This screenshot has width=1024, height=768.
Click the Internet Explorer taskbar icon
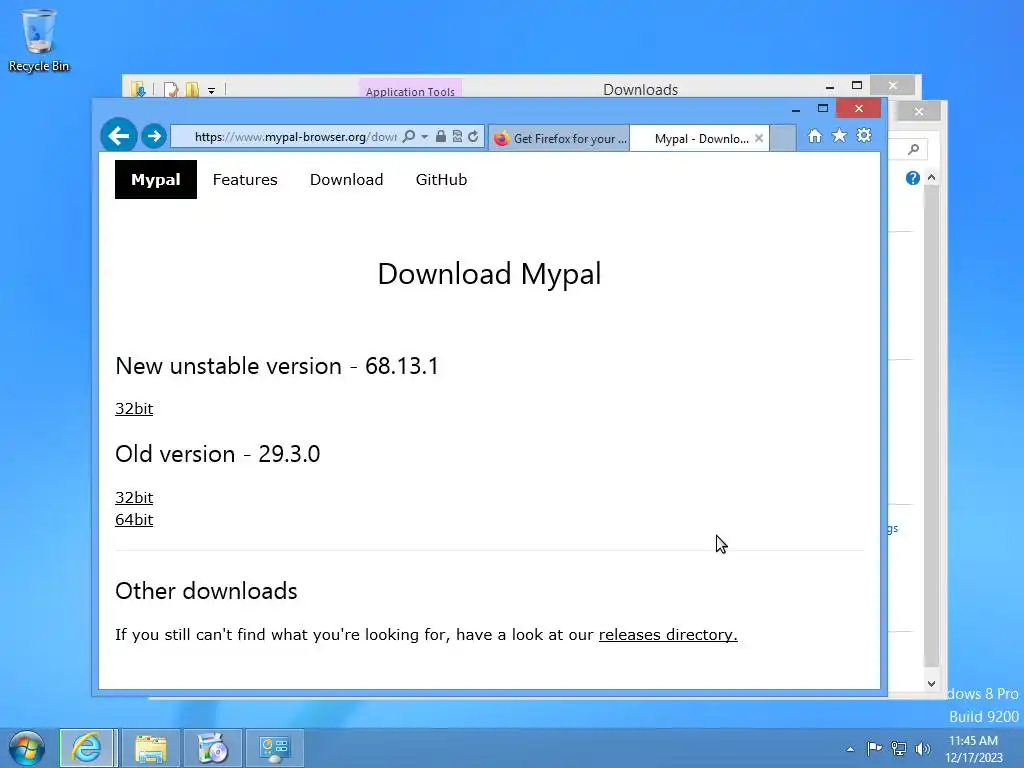point(88,748)
